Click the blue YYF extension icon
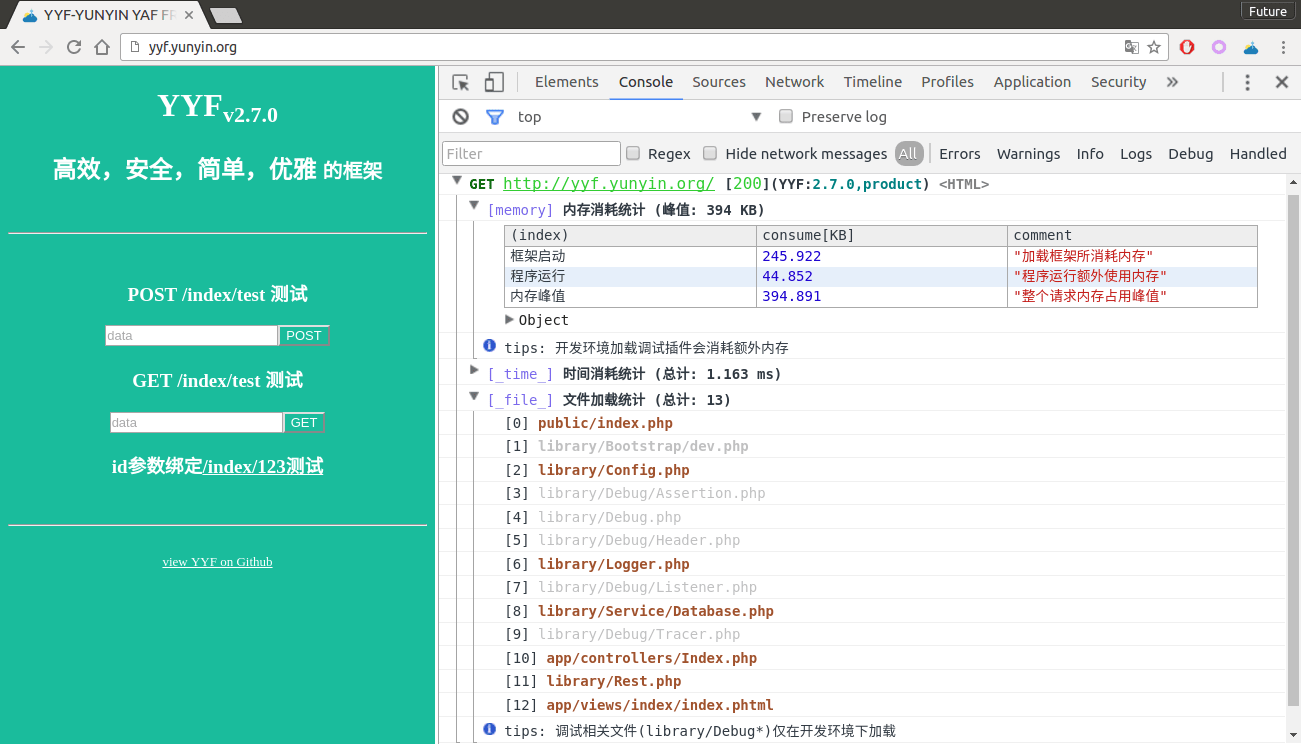This screenshot has width=1301, height=744. point(1251,47)
